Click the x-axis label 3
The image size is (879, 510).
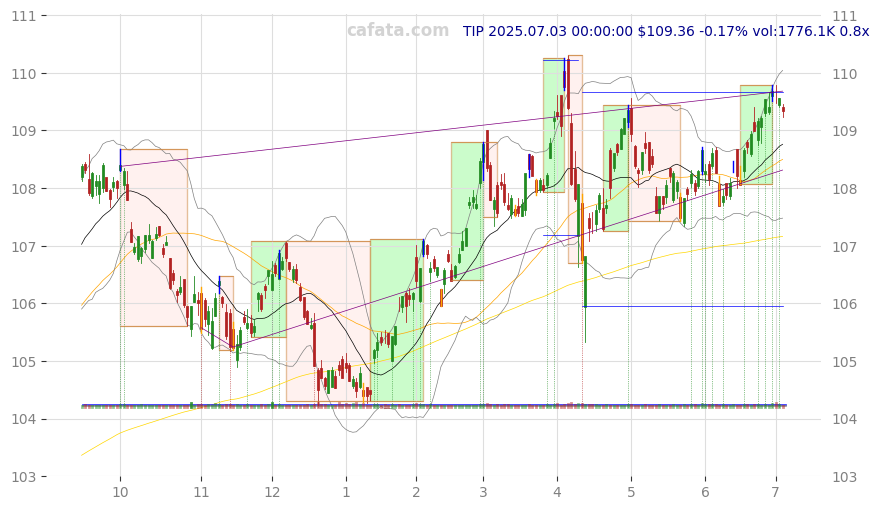(x=483, y=493)
